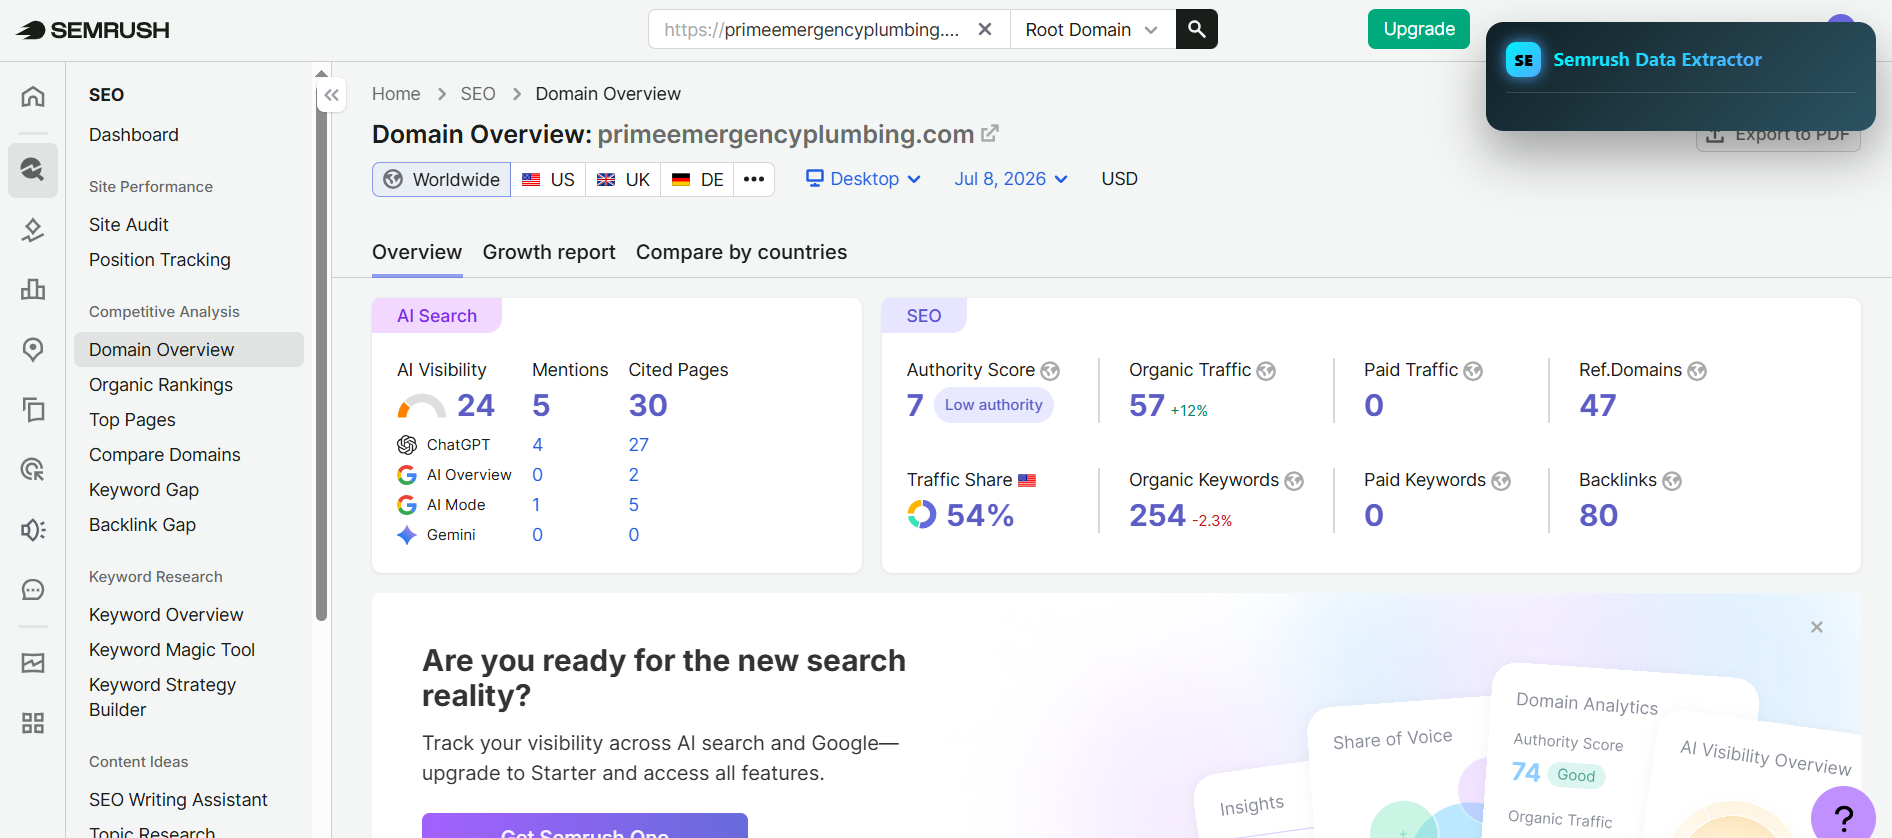Select the Worldwide database toggle
1892x838 pixels.
(442, 179)
